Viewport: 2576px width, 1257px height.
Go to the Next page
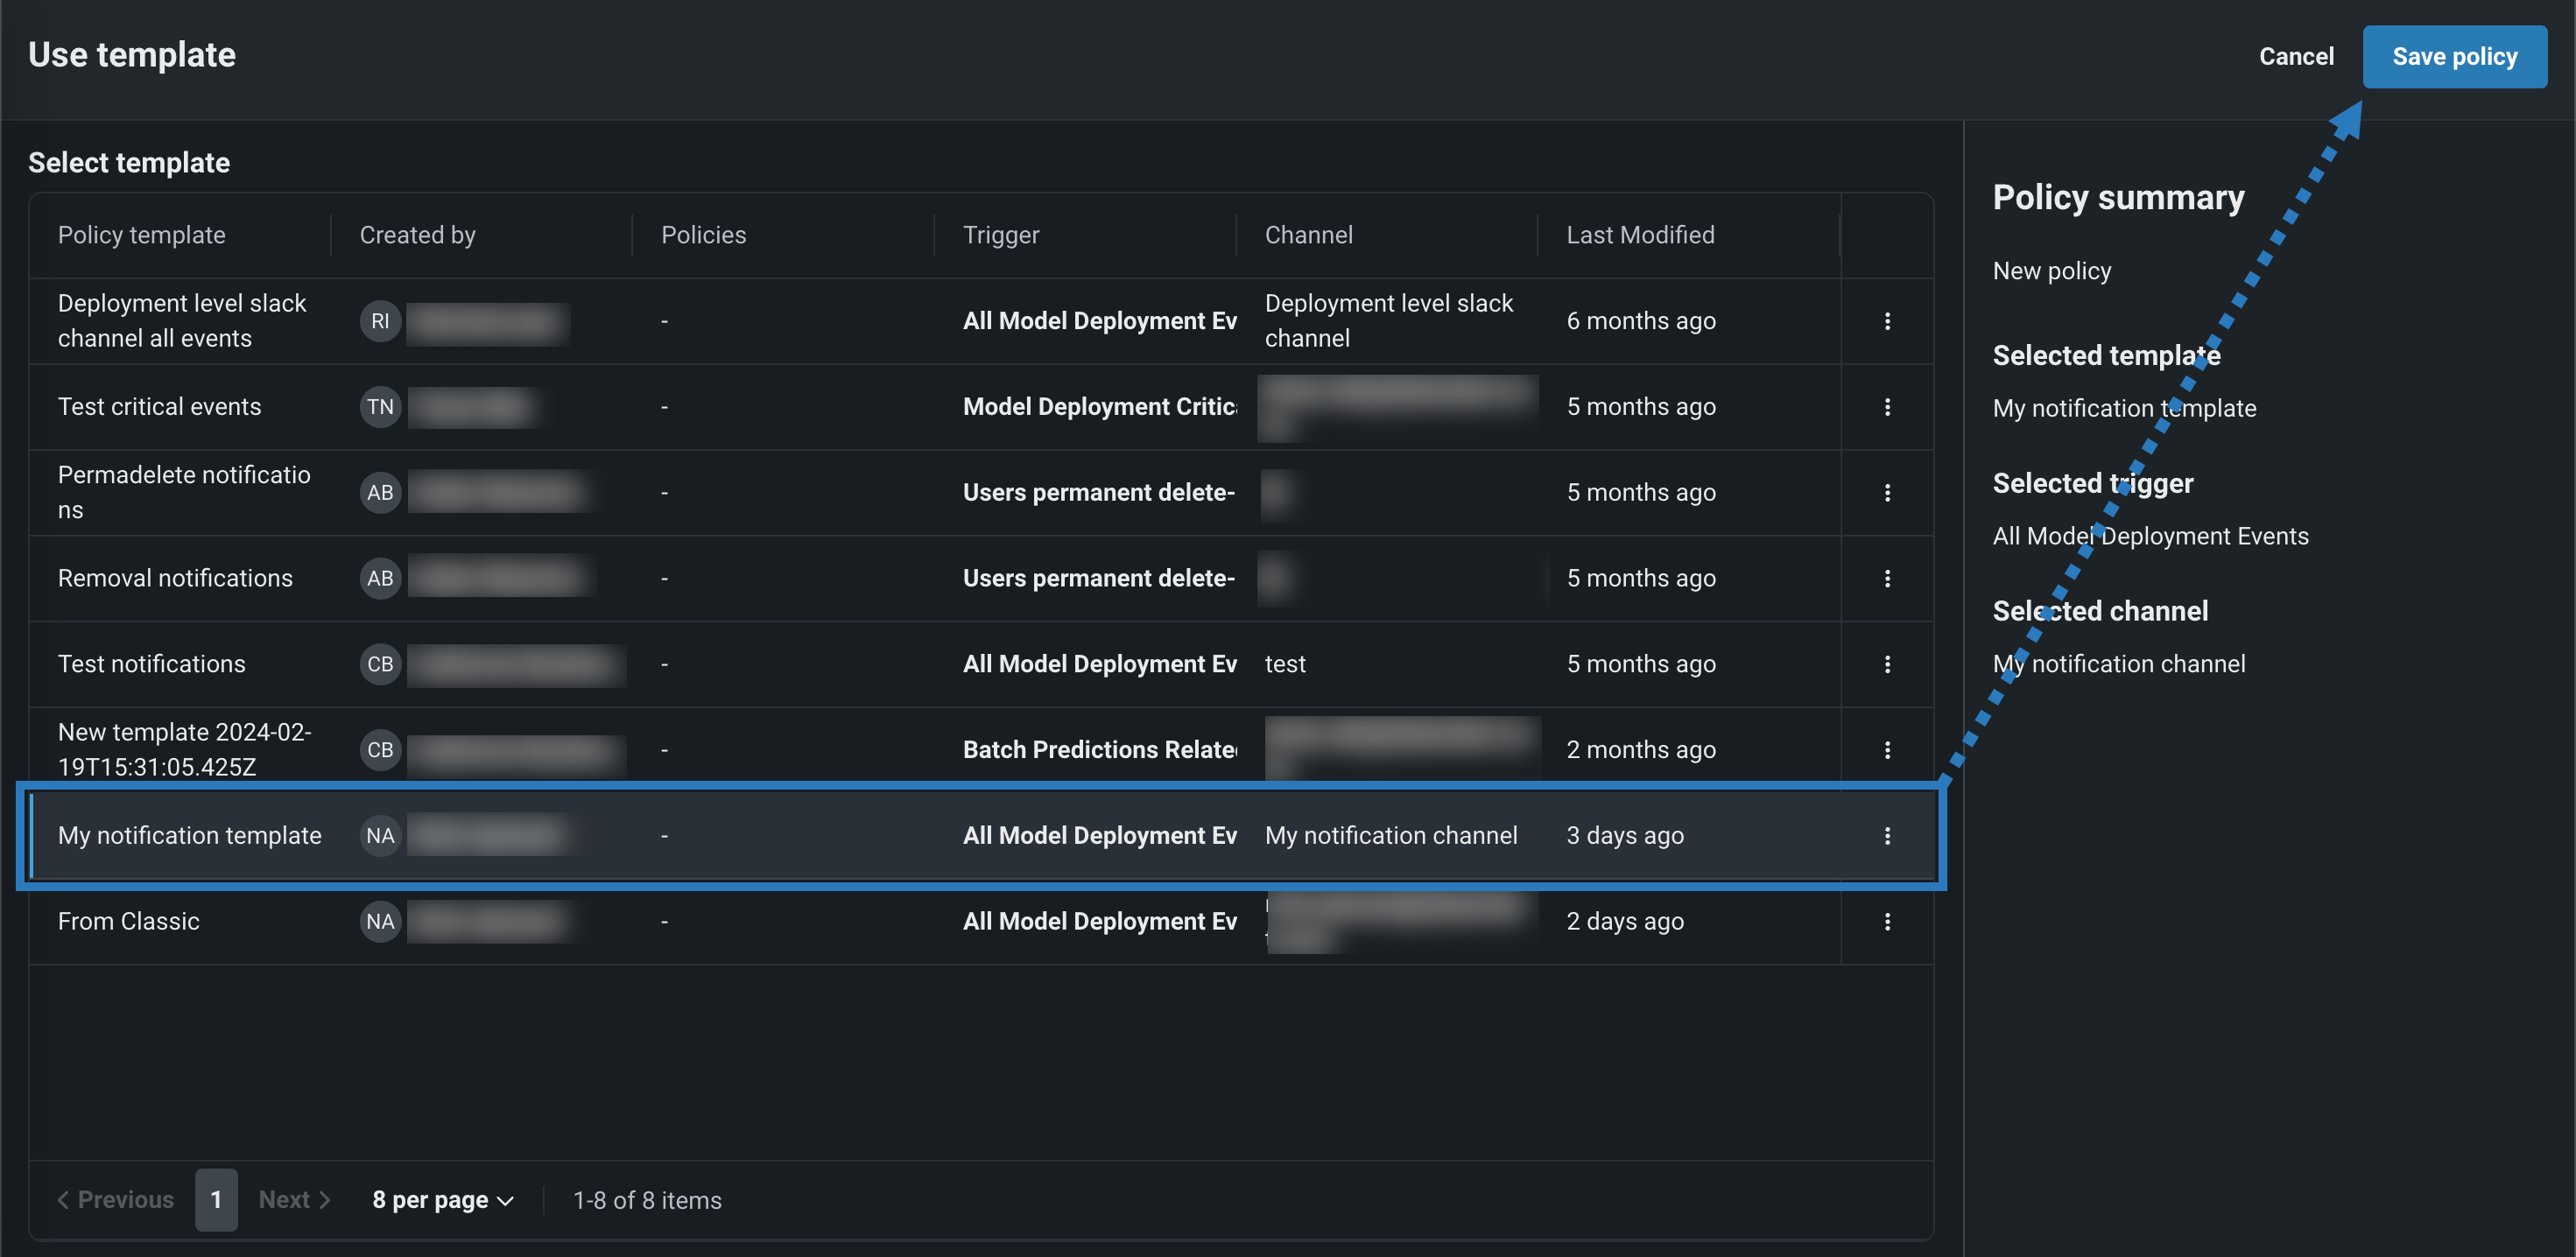coord(294,1200)
